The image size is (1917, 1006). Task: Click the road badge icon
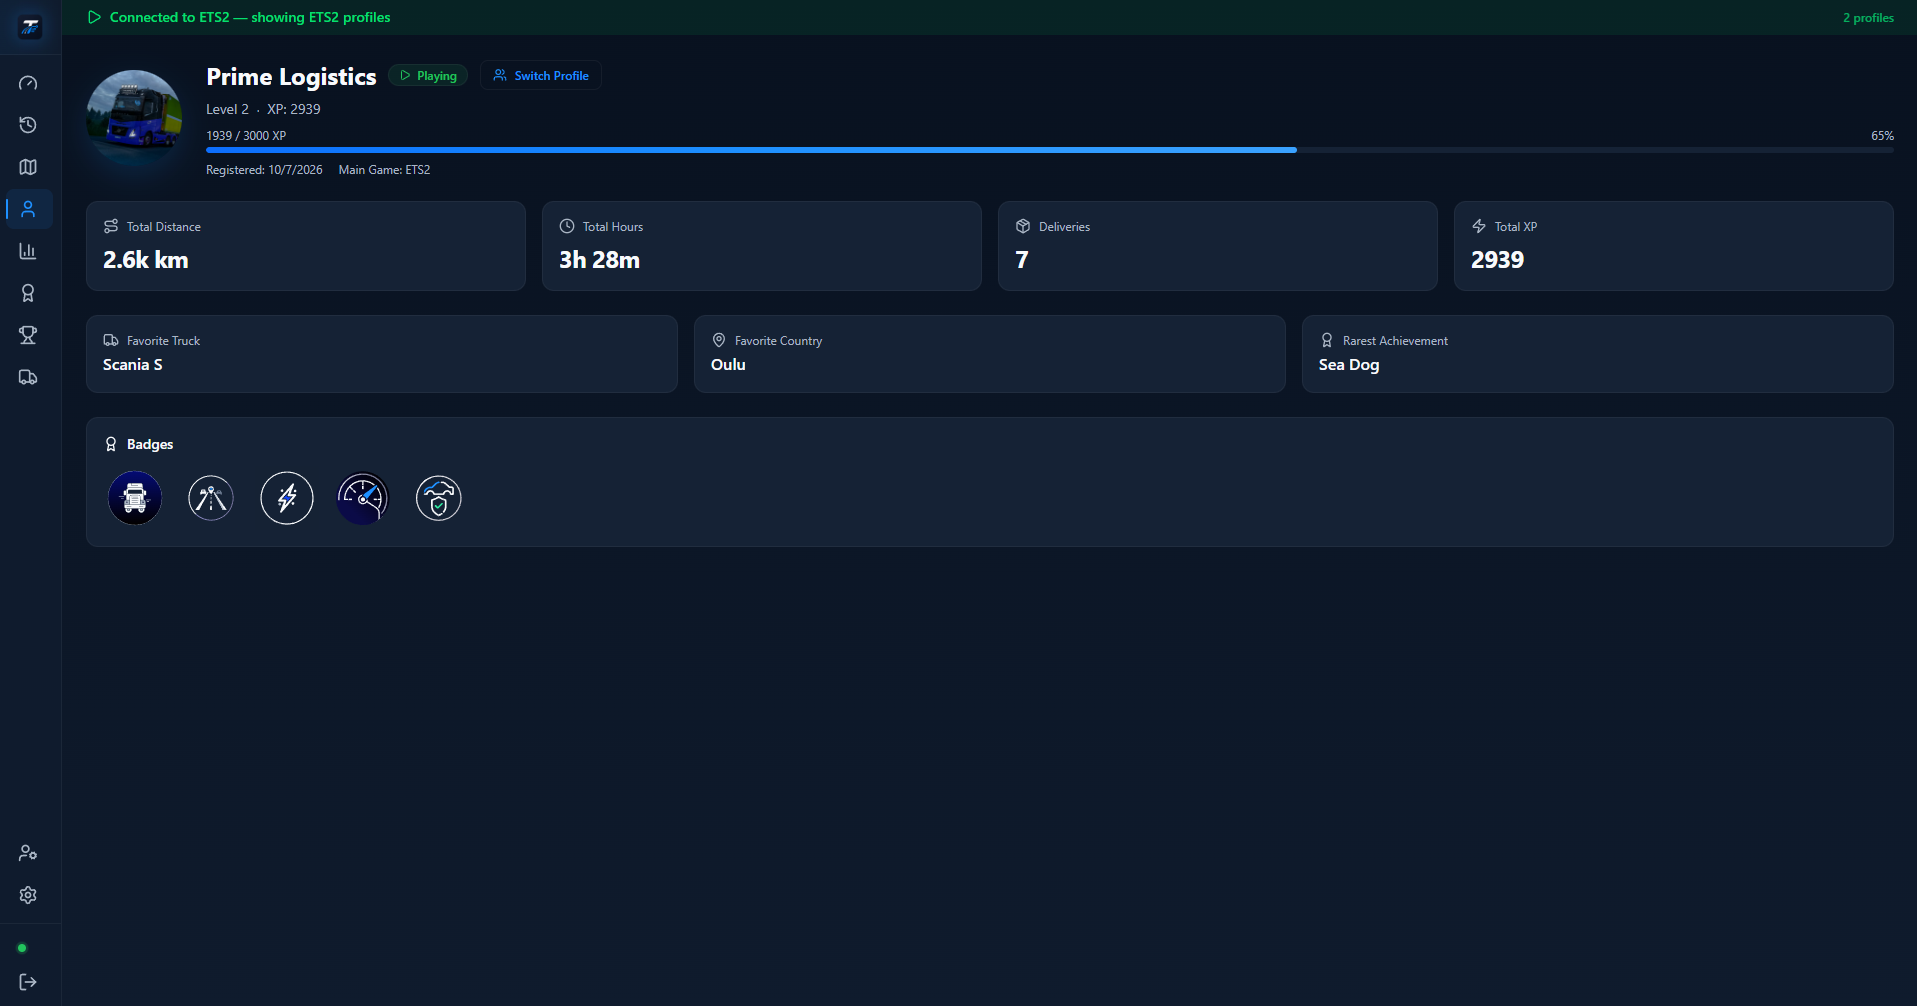coord(211,498)
